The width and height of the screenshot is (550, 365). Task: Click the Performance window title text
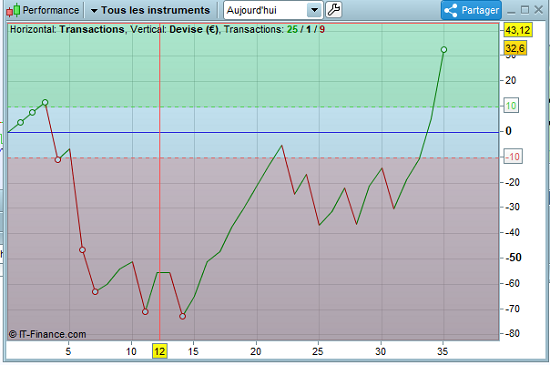pos(51,10)
